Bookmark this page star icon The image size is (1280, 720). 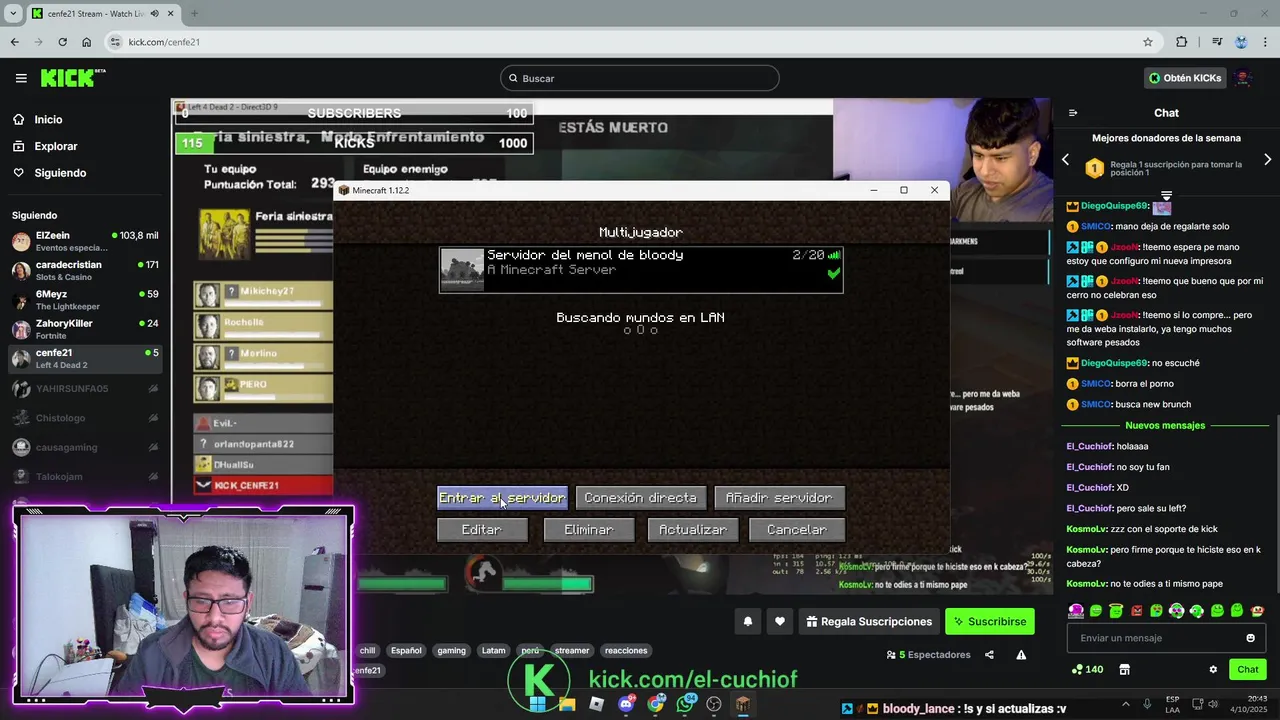[1148, 42]
